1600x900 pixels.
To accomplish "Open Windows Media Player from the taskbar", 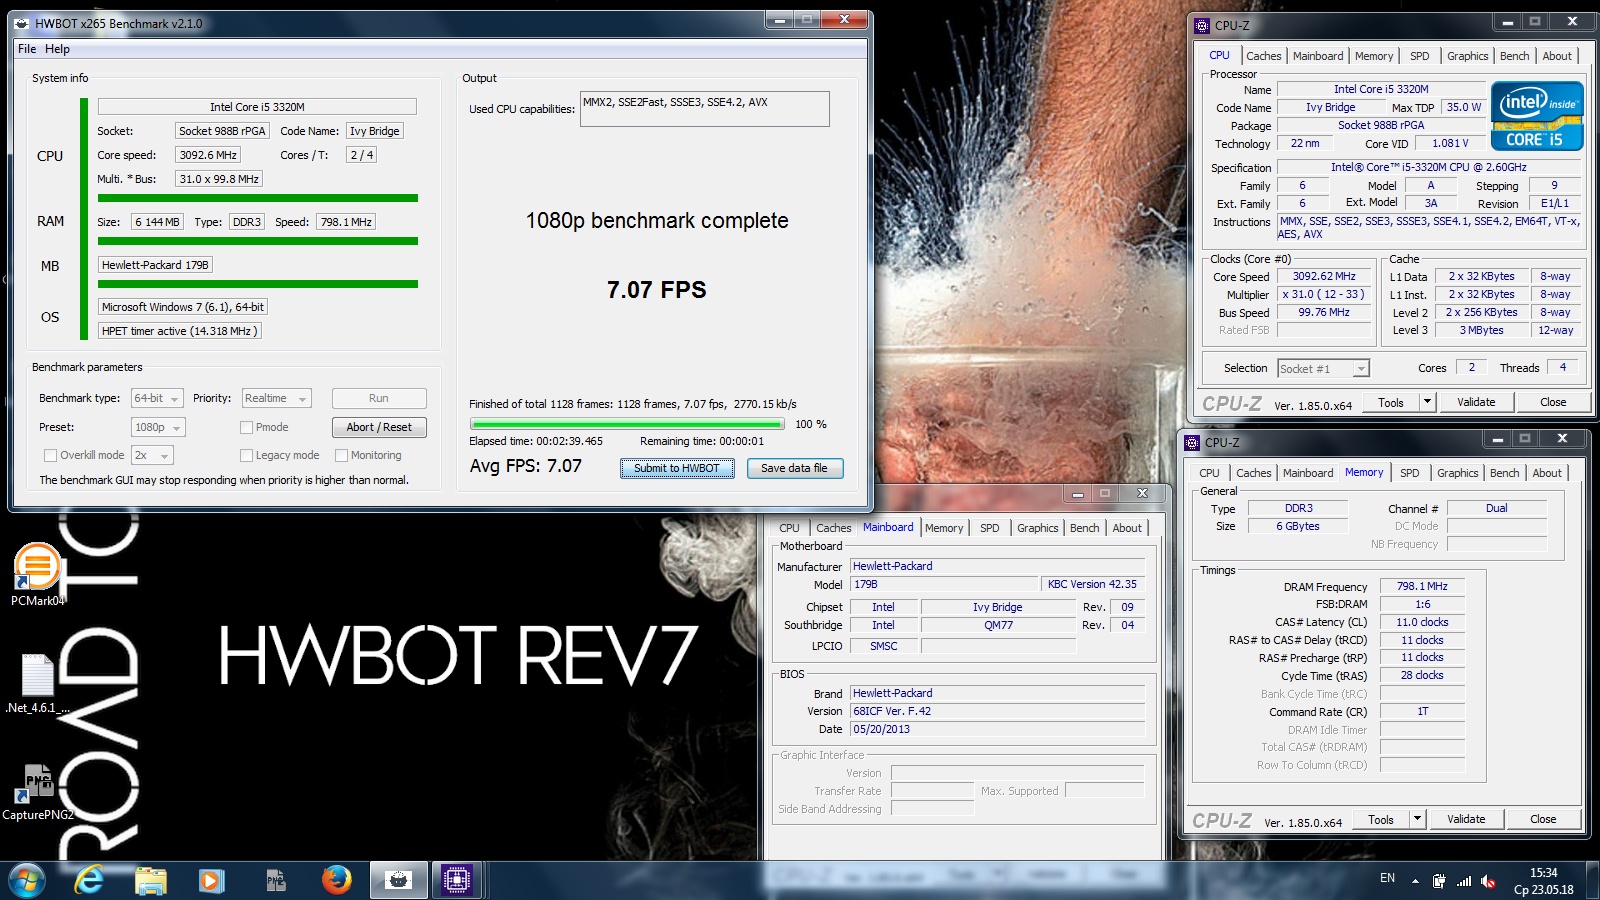I will (x=211, y=880).
